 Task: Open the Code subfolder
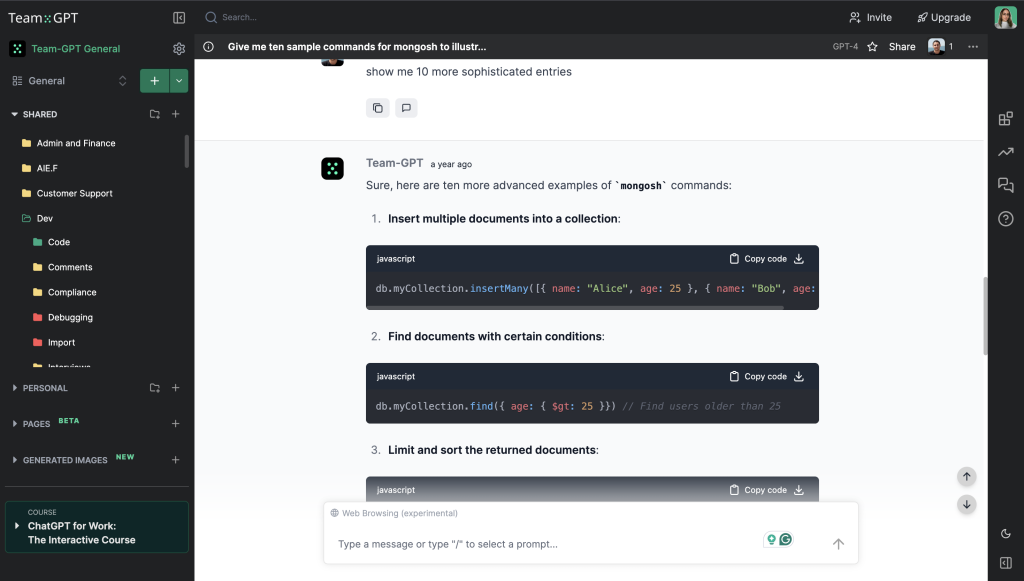(51, 242)
